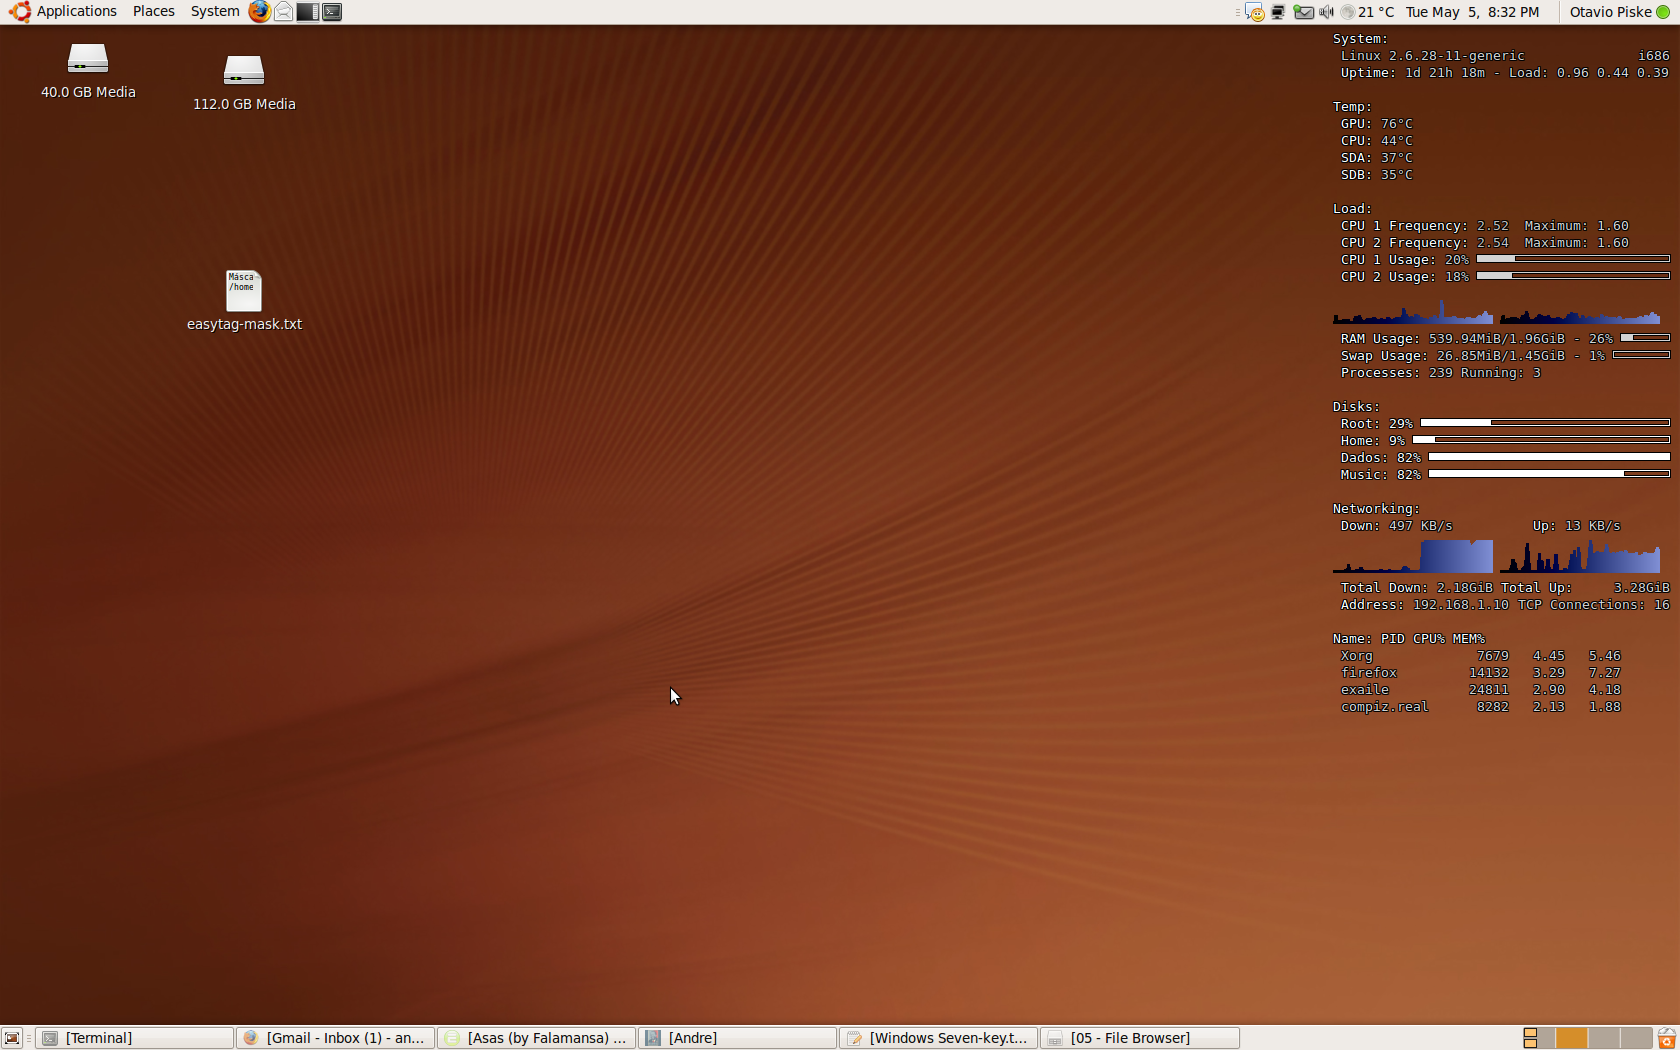Open the Otavio Piske user switcher

1610,12
